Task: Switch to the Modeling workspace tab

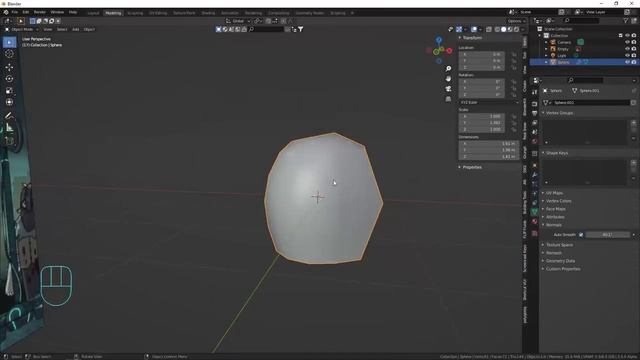Action: pos(113,13)
